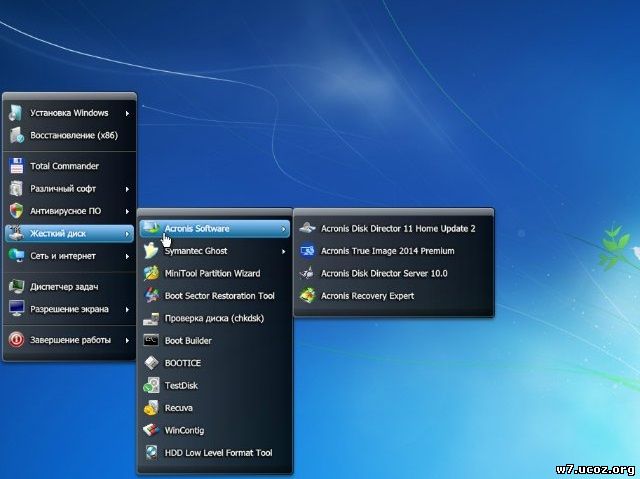Click the MiniTool Partition Wizard icon

(151, 273)
